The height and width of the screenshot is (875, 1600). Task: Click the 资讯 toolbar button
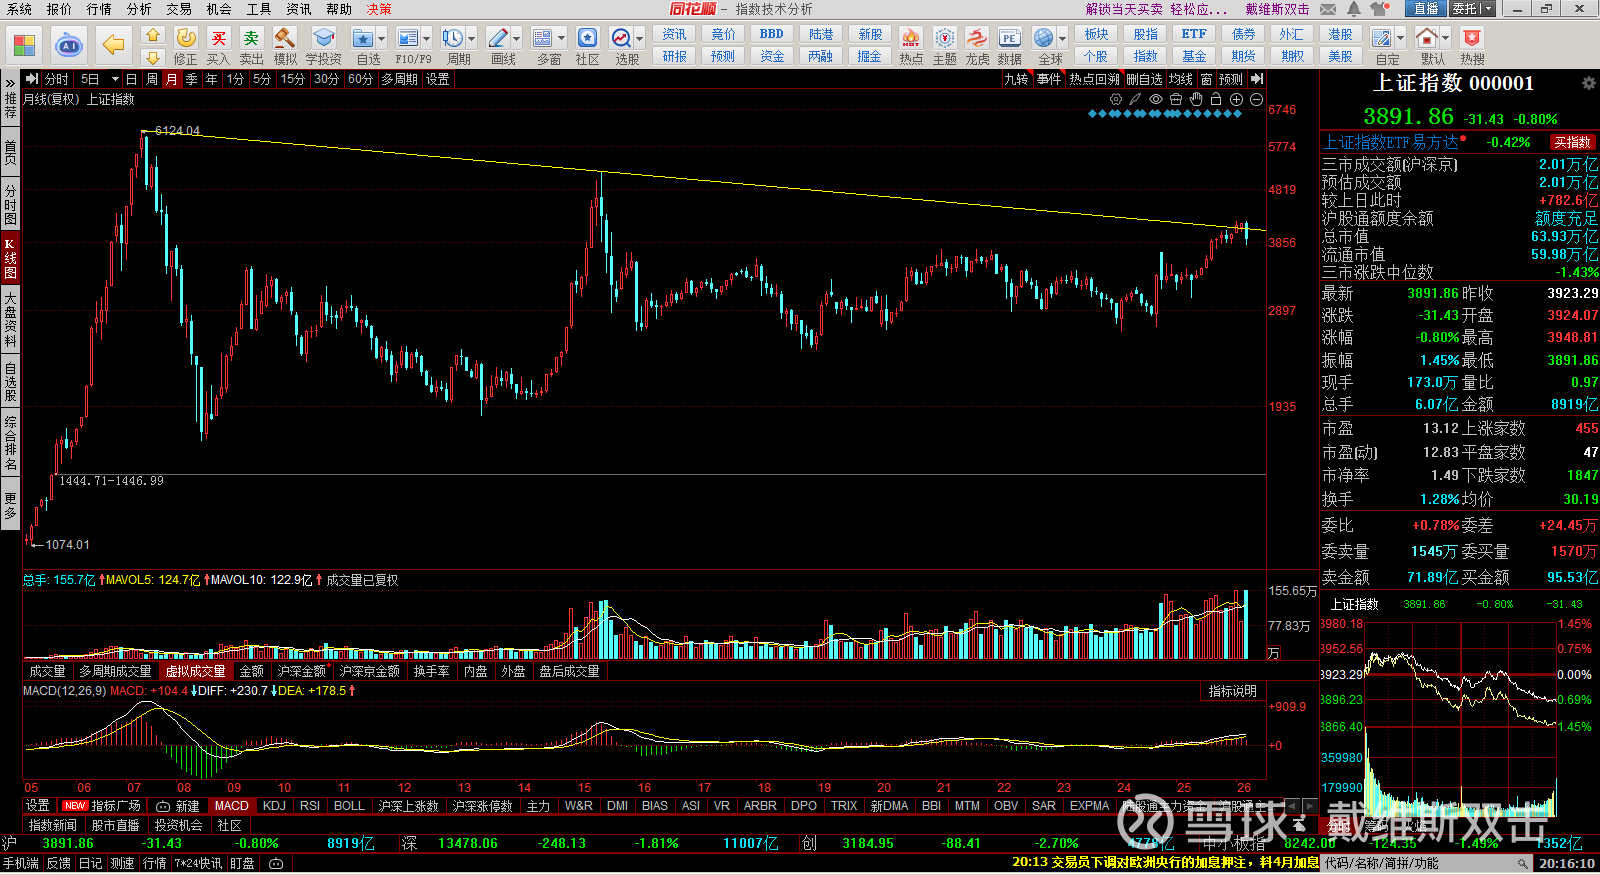(x=674, y=34)
